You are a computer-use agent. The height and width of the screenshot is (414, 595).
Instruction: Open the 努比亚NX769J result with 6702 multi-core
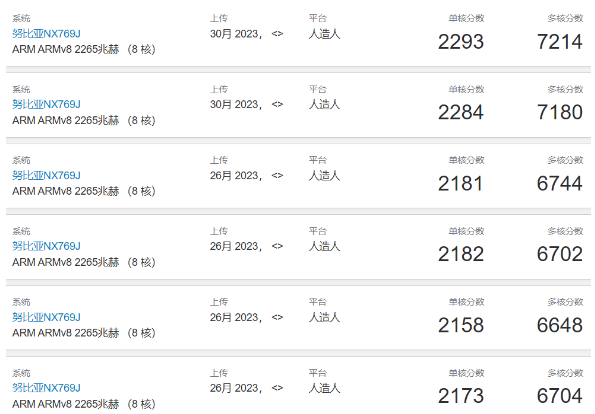46,246
